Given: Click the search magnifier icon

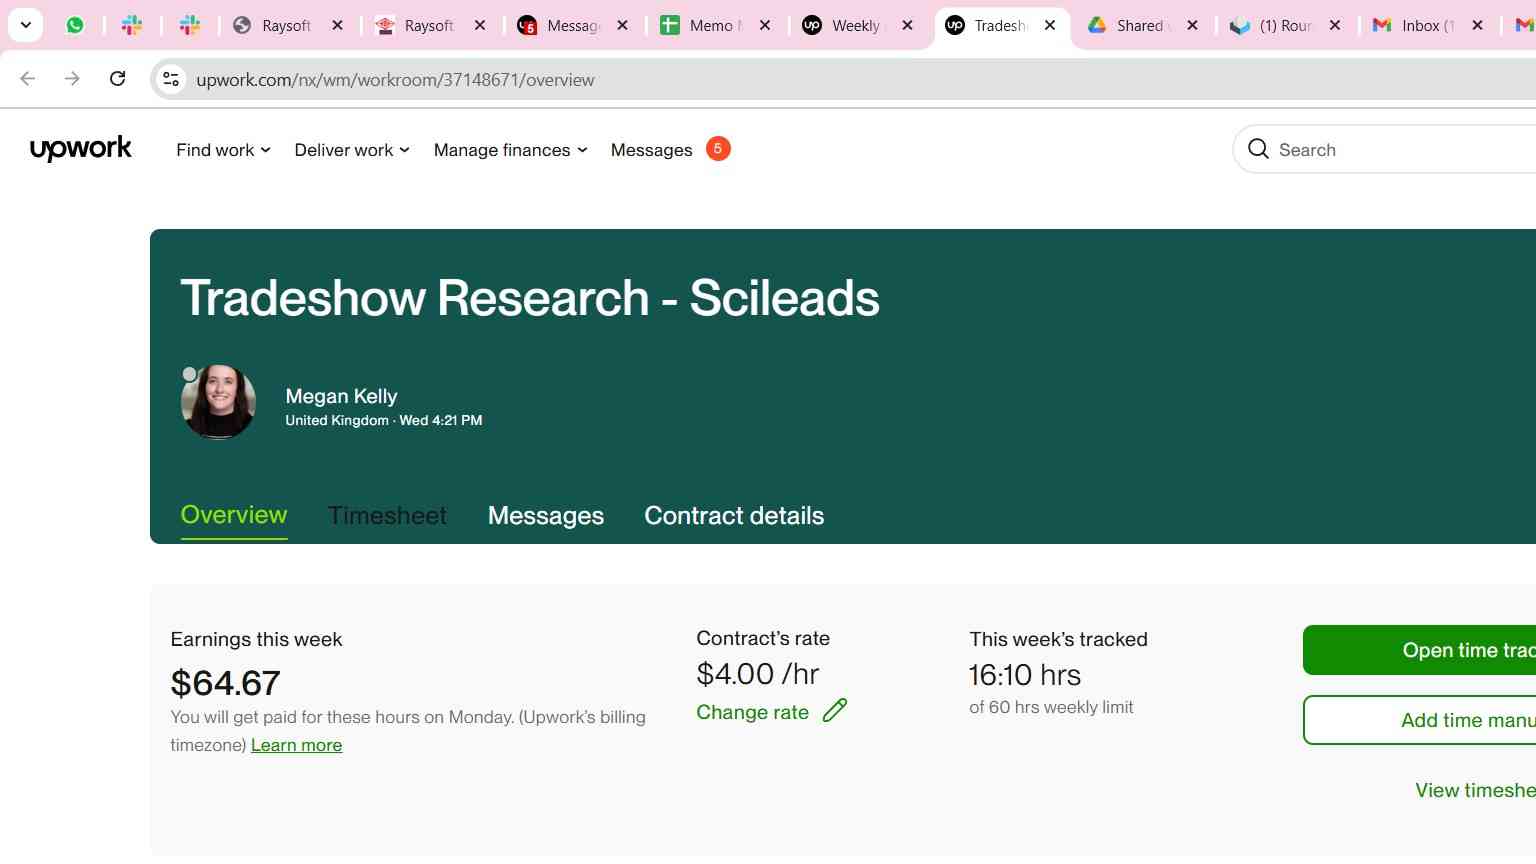Looking at the screenshot, I should 1258,149.
